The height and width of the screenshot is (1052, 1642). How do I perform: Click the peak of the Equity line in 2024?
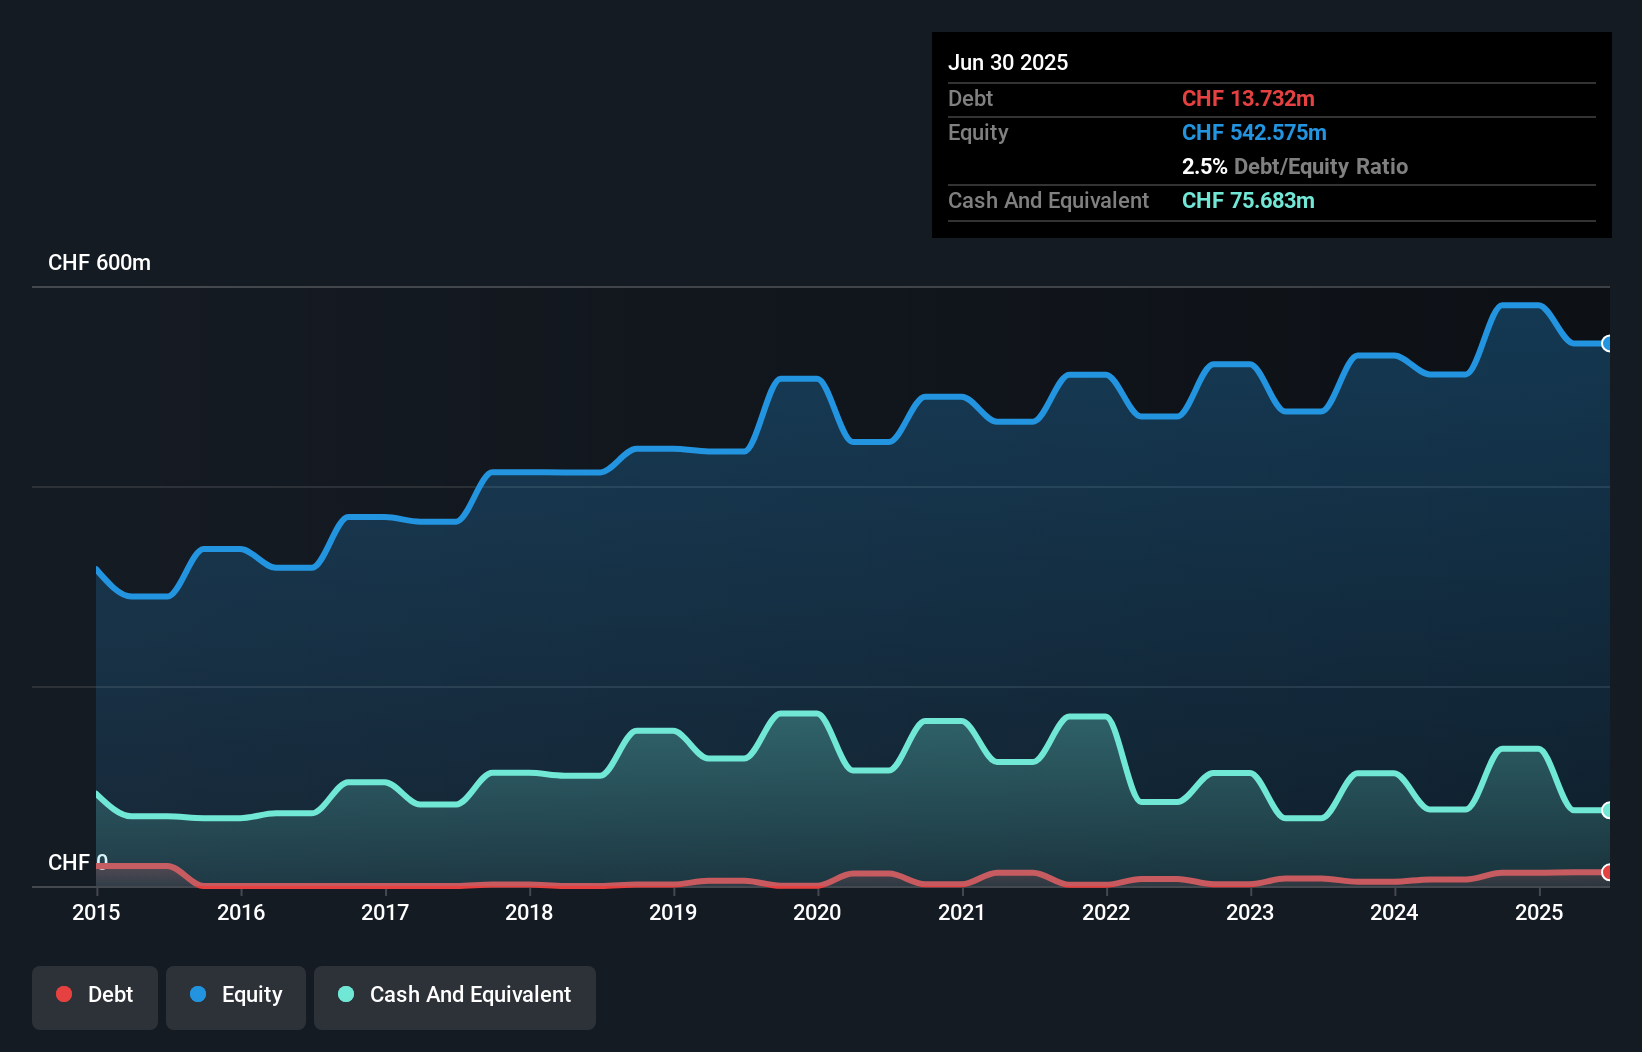pyautogui.click(x=1375, y=358)
